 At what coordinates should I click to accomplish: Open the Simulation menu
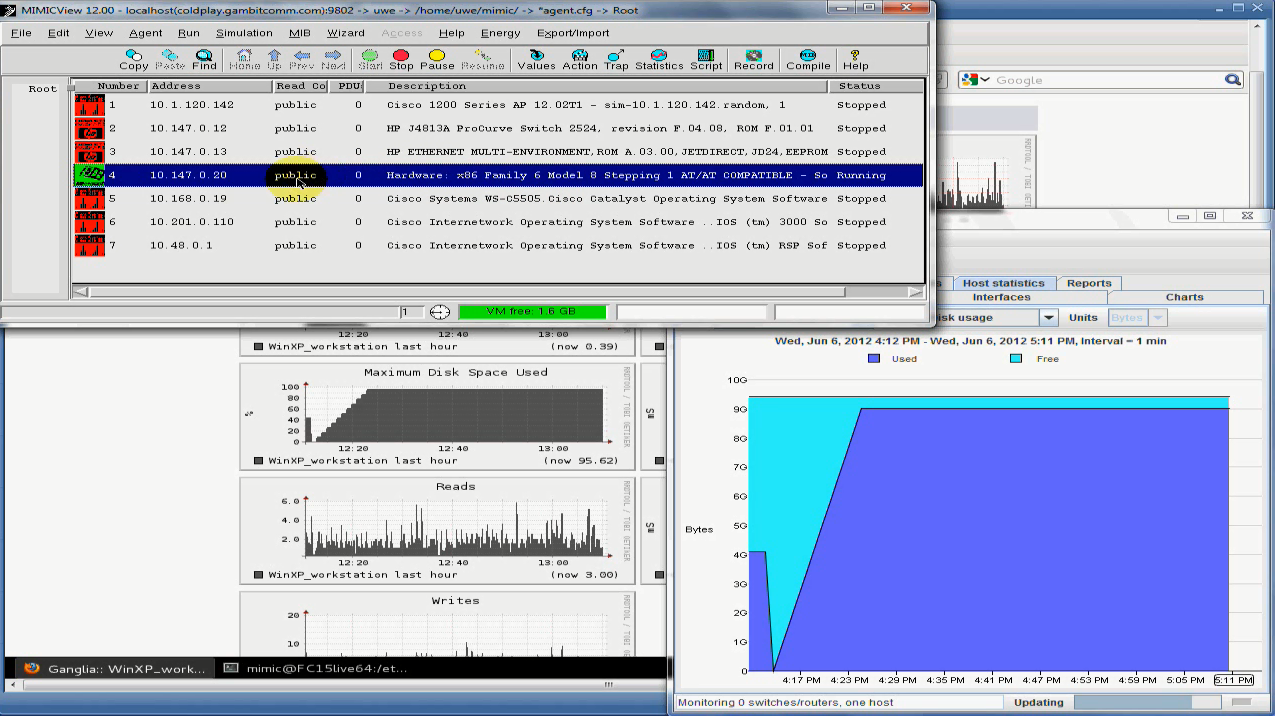click(244, 33)
